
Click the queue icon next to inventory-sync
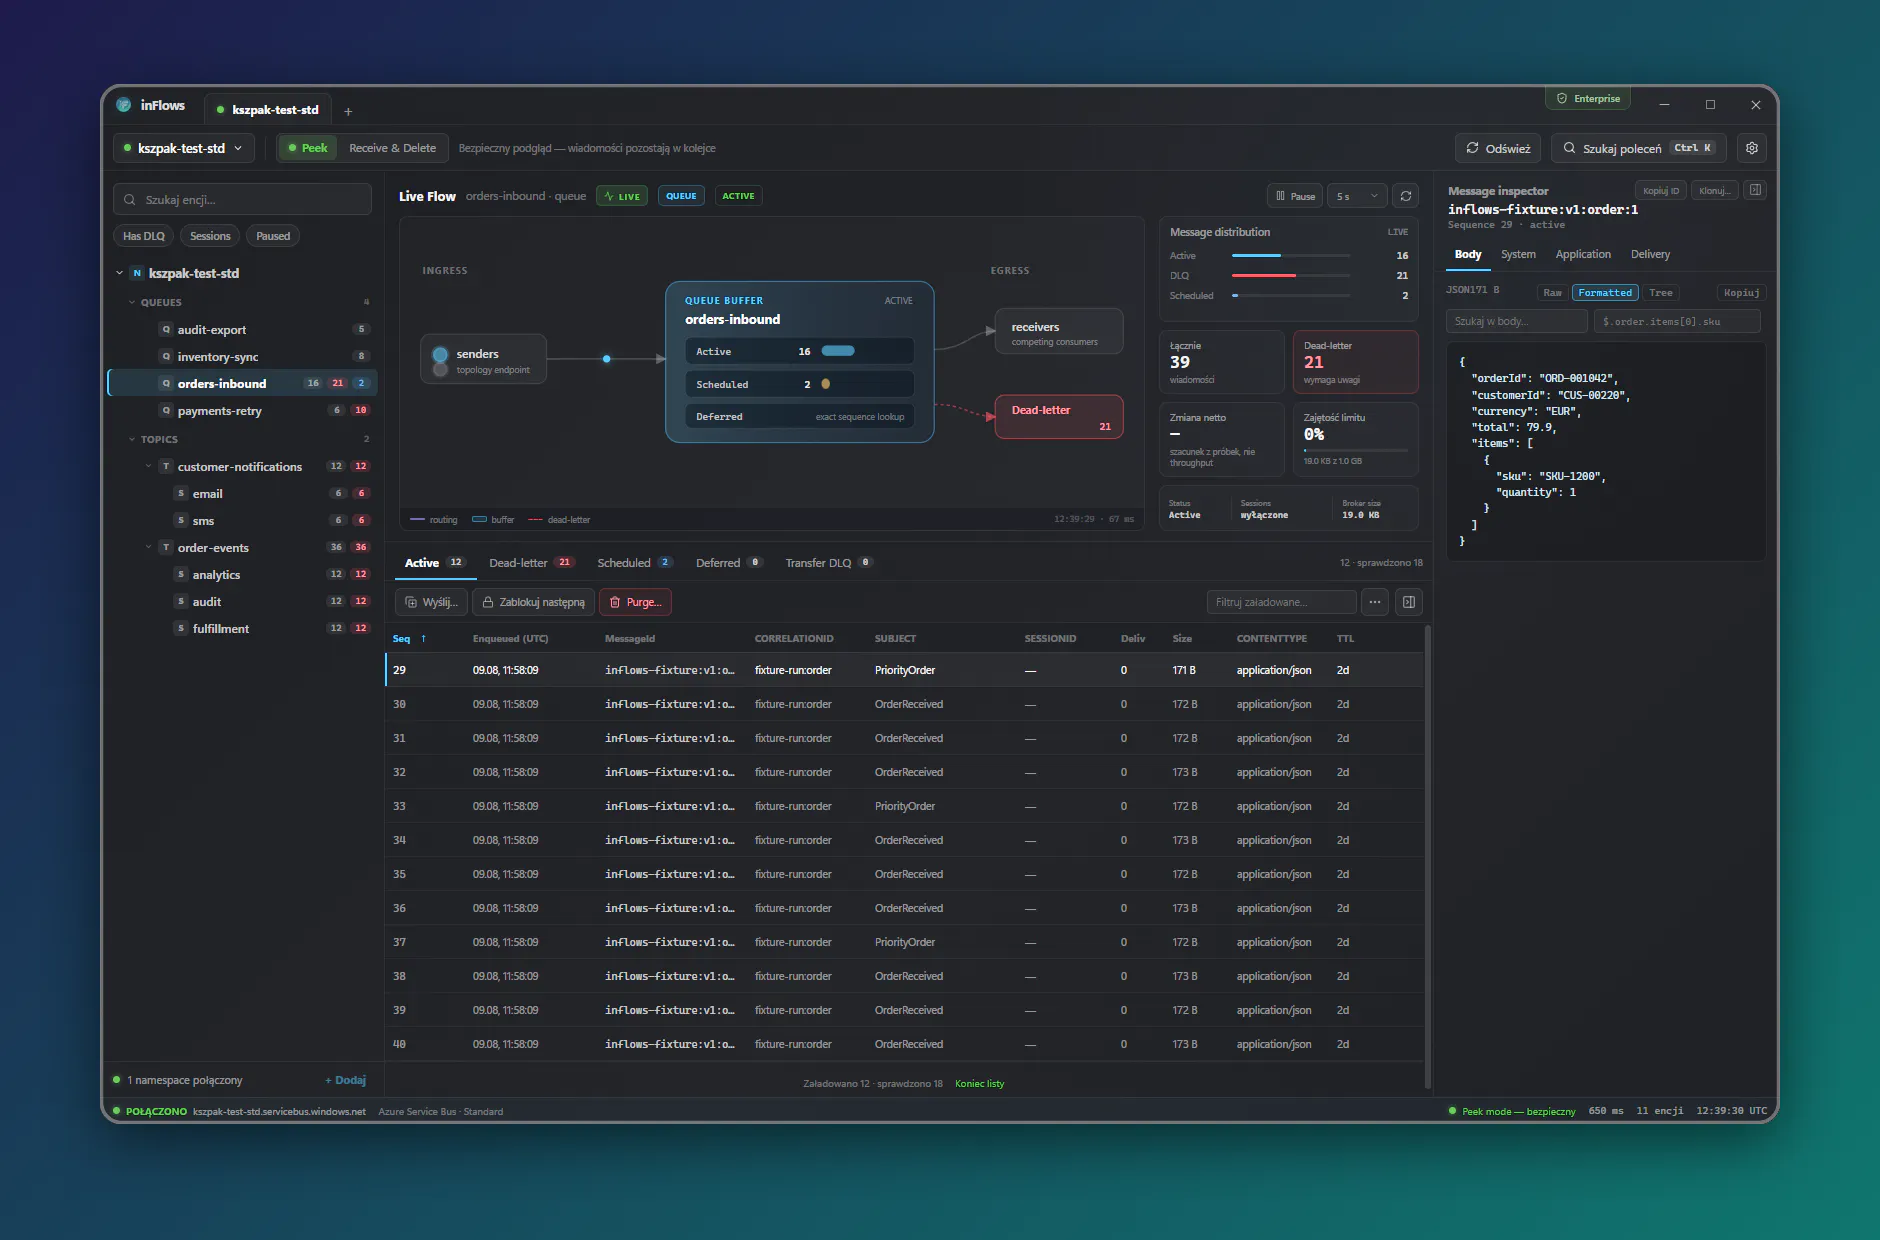click(x=166, y=356)
